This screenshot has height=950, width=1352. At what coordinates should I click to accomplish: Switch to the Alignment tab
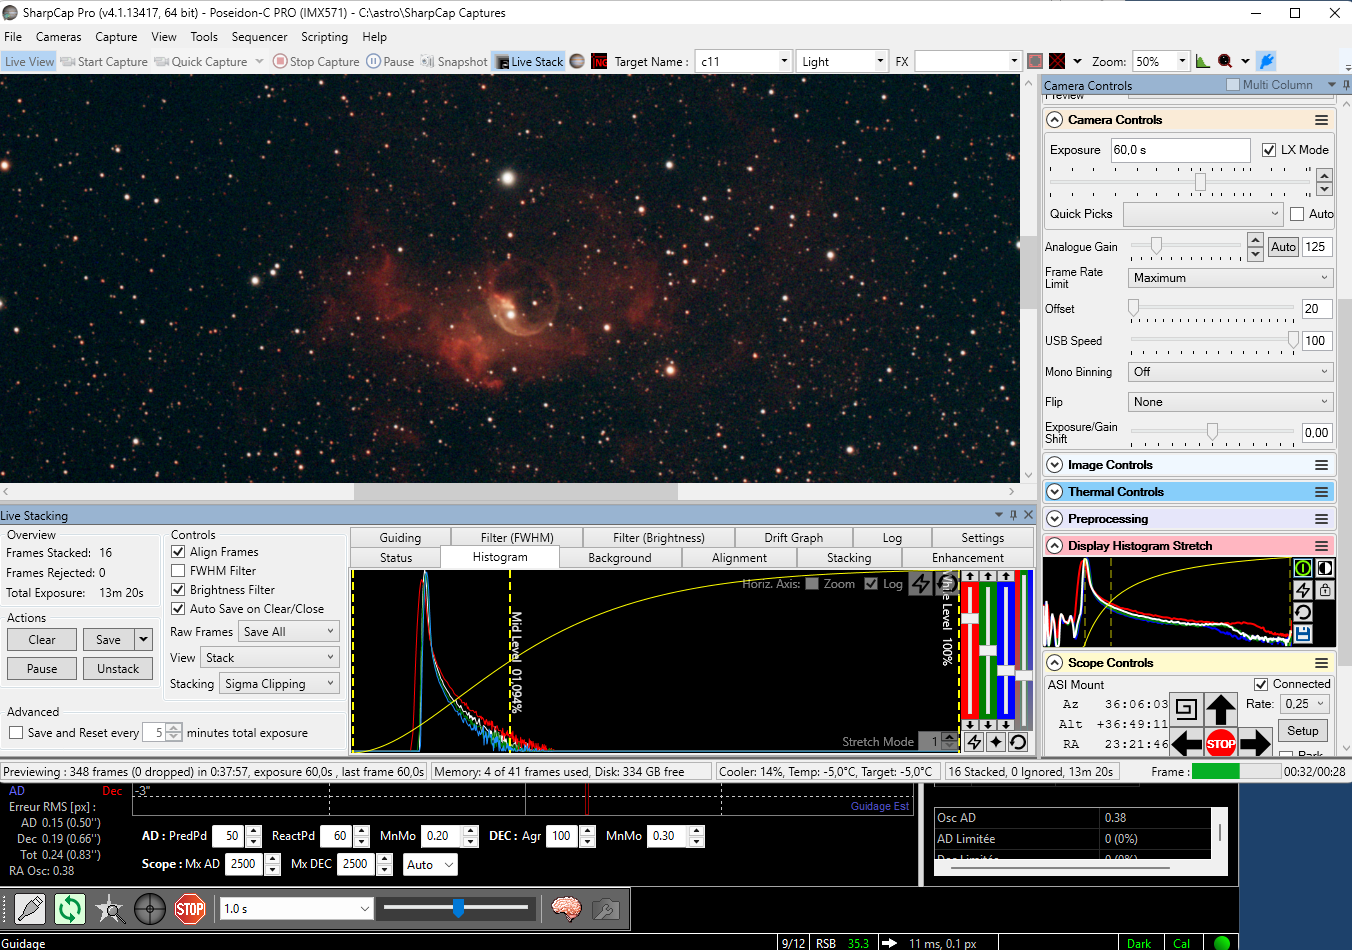coord(739,558)
